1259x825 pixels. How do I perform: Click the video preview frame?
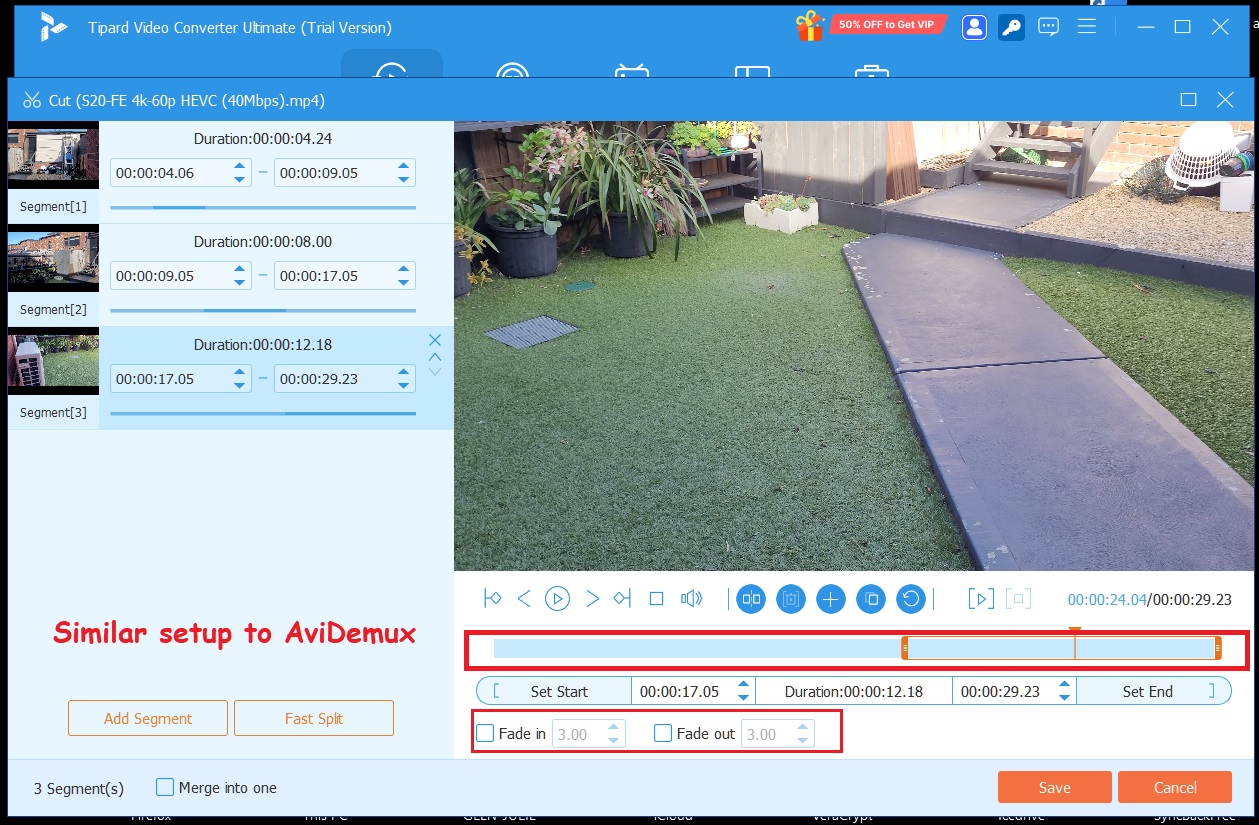click(856, 346)
